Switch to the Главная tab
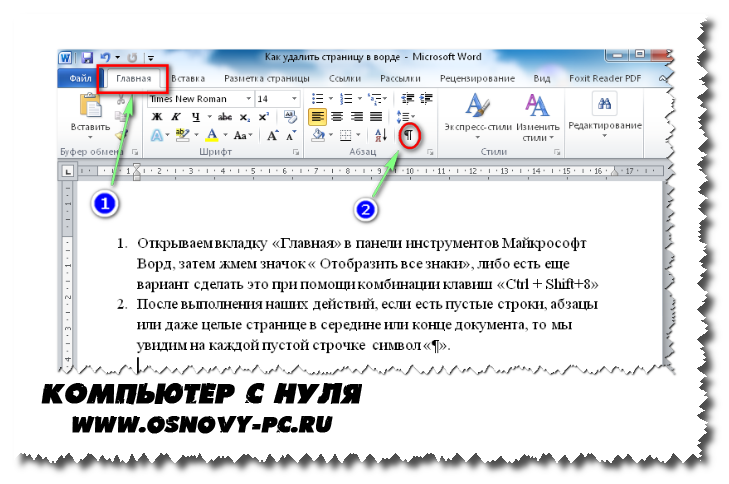This screenshot has width=729, height=484. point(134,79)
